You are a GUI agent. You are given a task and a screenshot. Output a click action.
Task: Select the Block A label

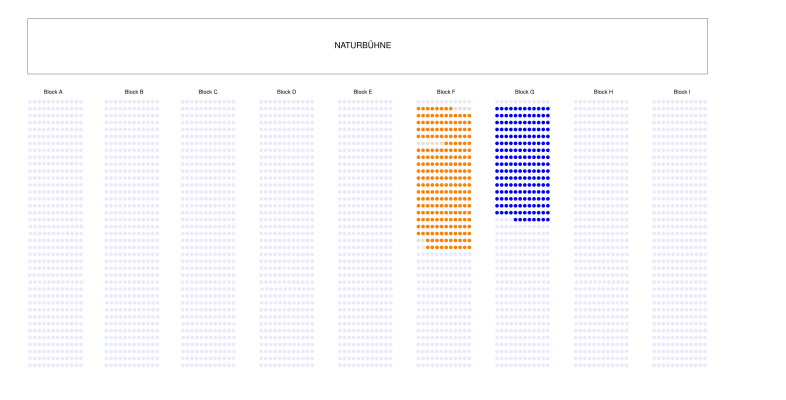tap(53, 92)
